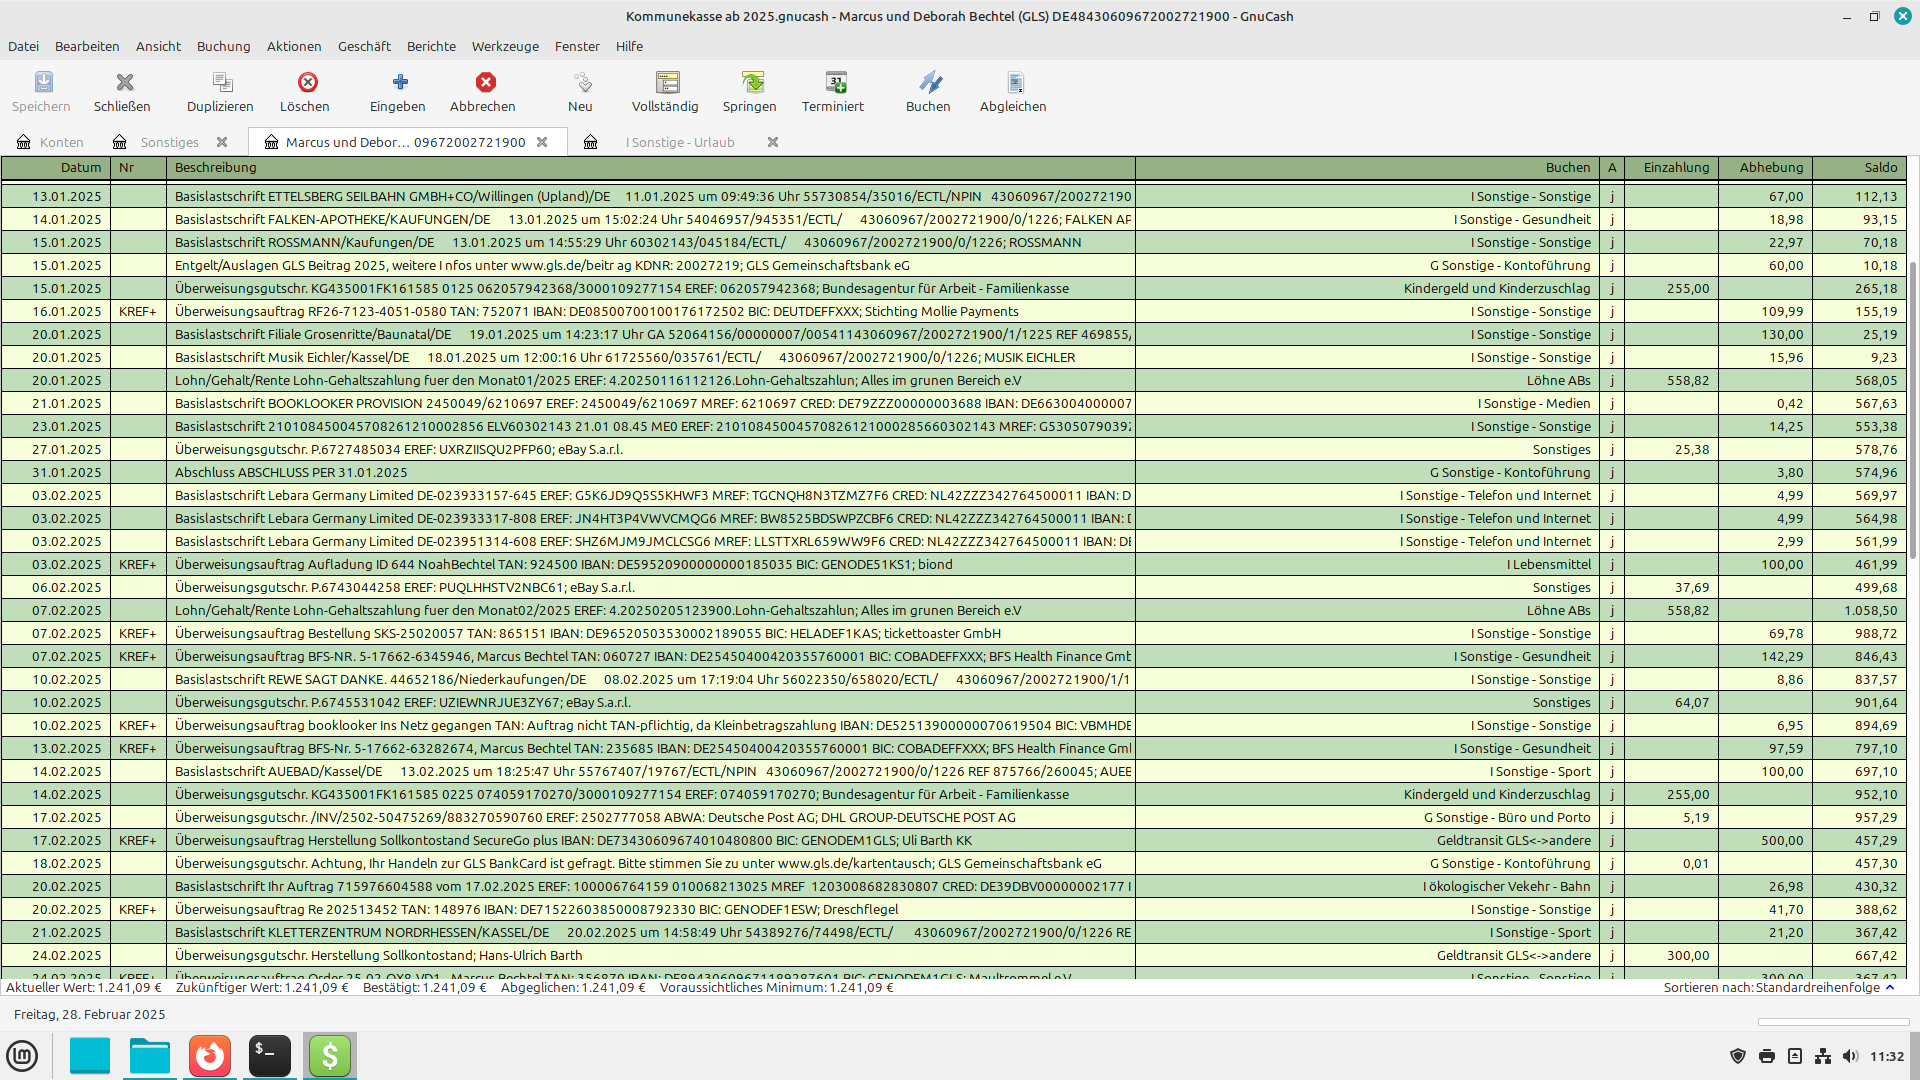This screenshot has height=1080, width=1920.
Task: Open the network tray icon
Action: pyautogui.click(x=1823, y=1056)
